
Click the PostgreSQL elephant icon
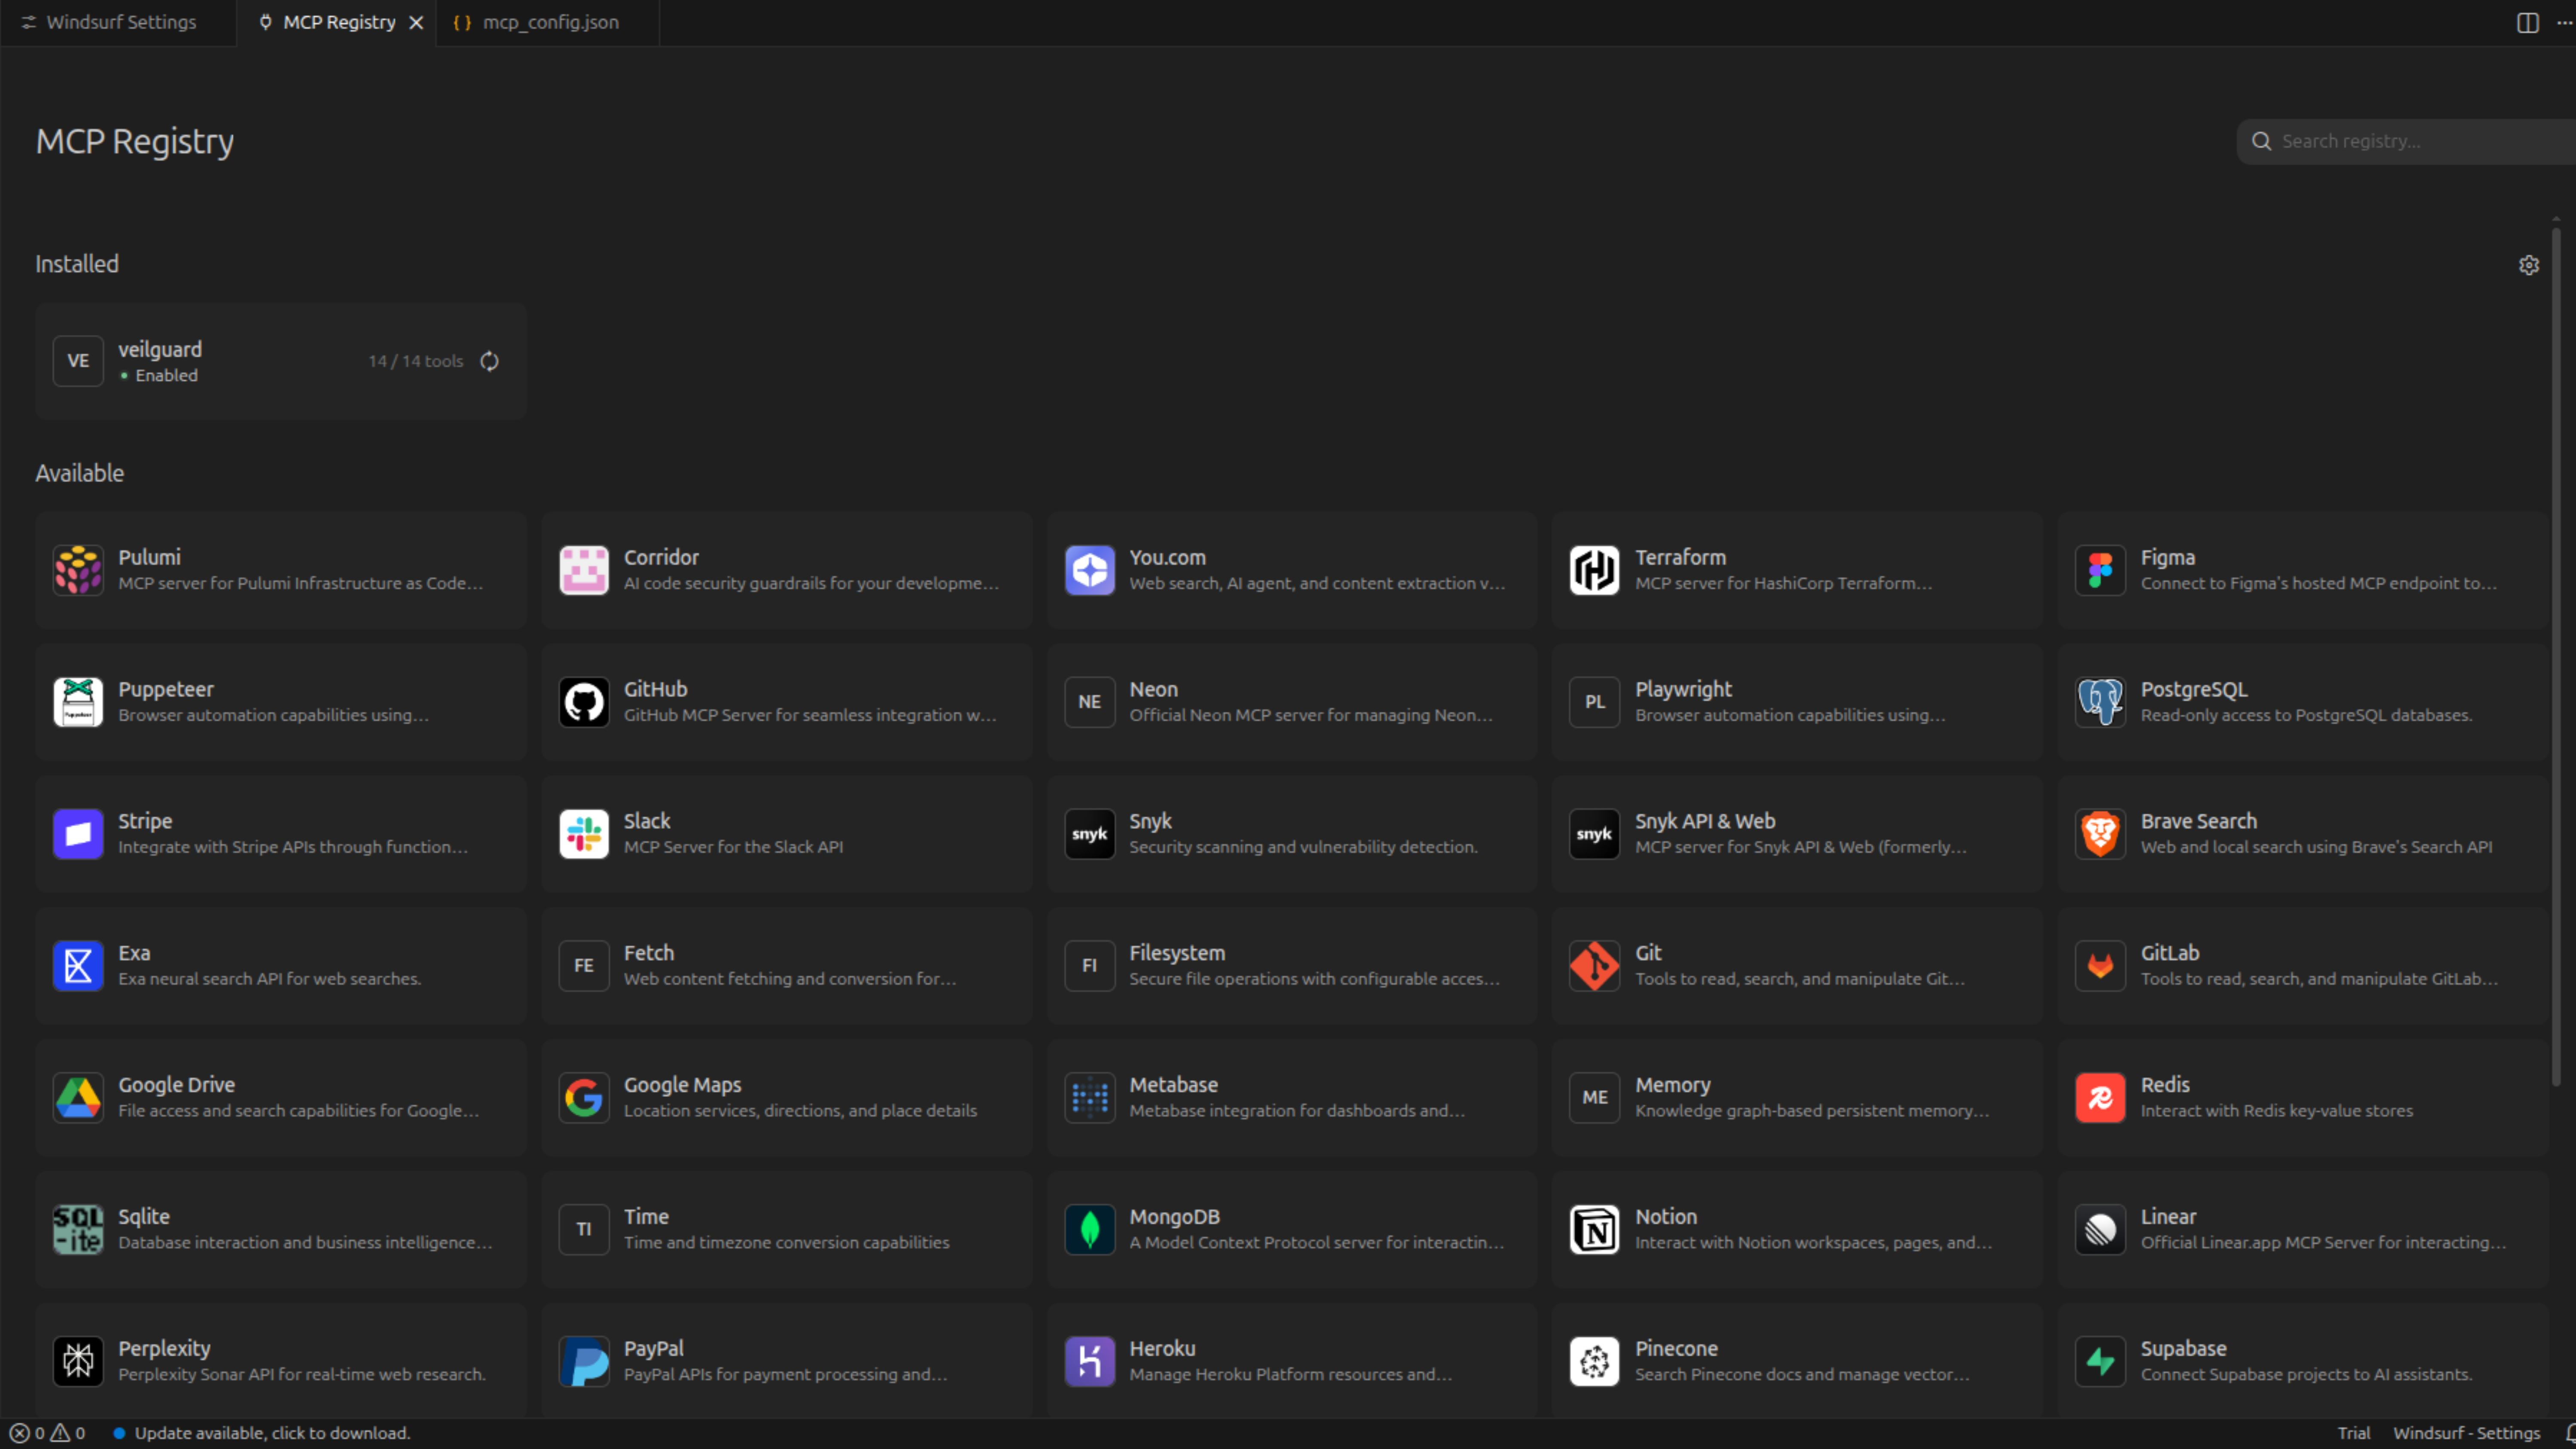(2100, 702)
